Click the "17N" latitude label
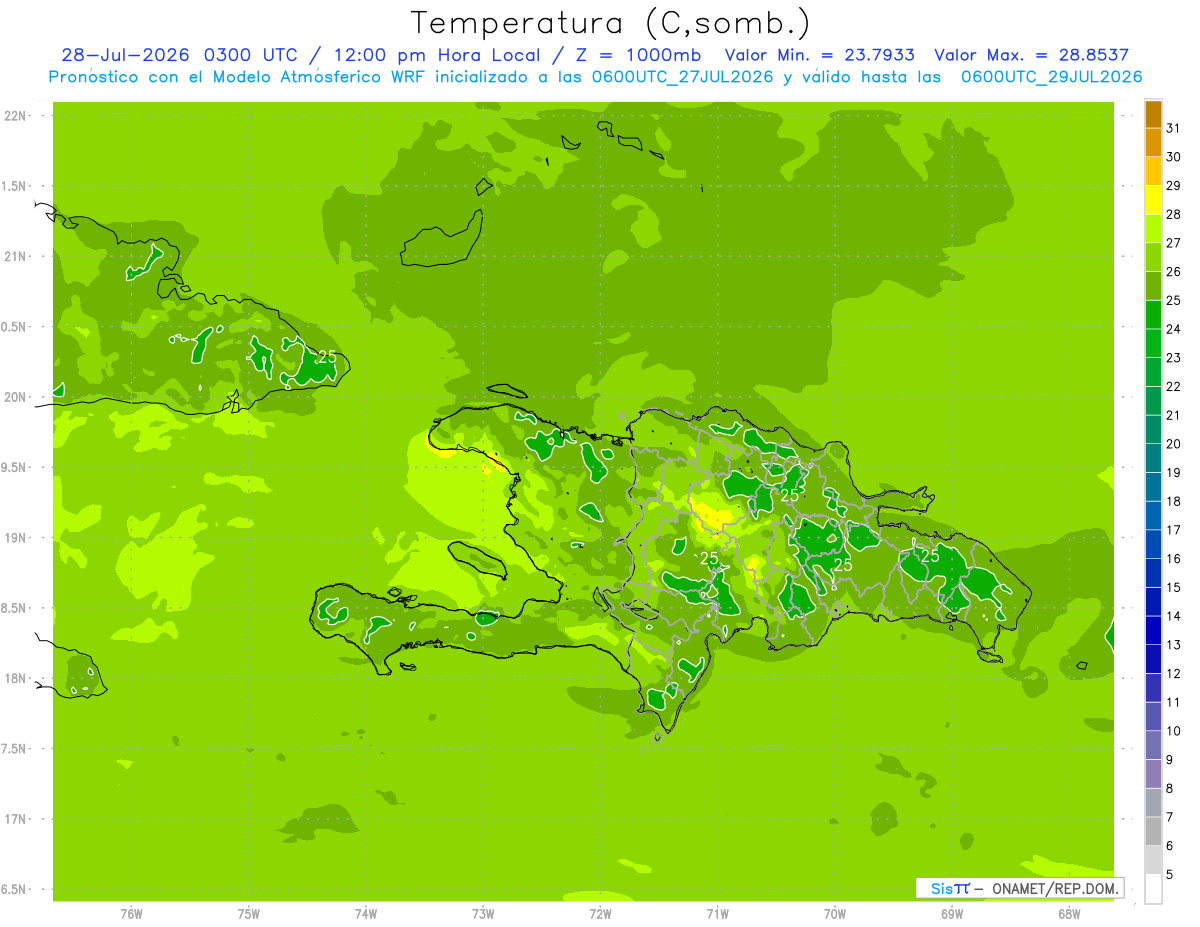The image size is (1200, 927). [x=17, y=819]
